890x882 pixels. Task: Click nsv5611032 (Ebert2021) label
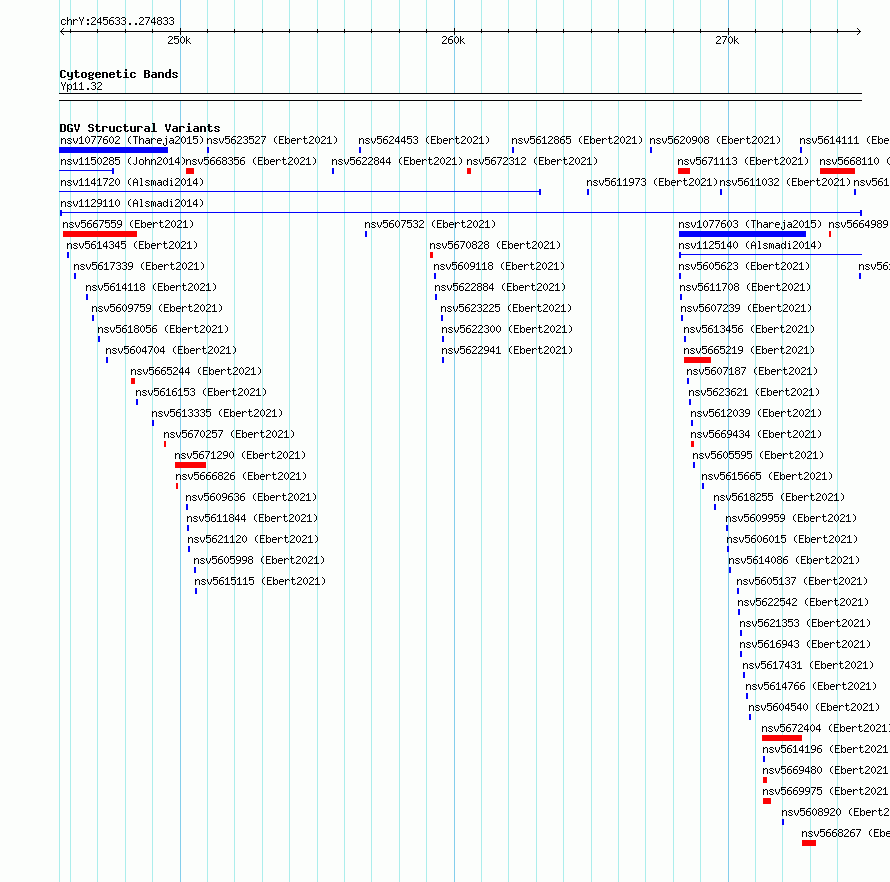click(x=785, y=182)
